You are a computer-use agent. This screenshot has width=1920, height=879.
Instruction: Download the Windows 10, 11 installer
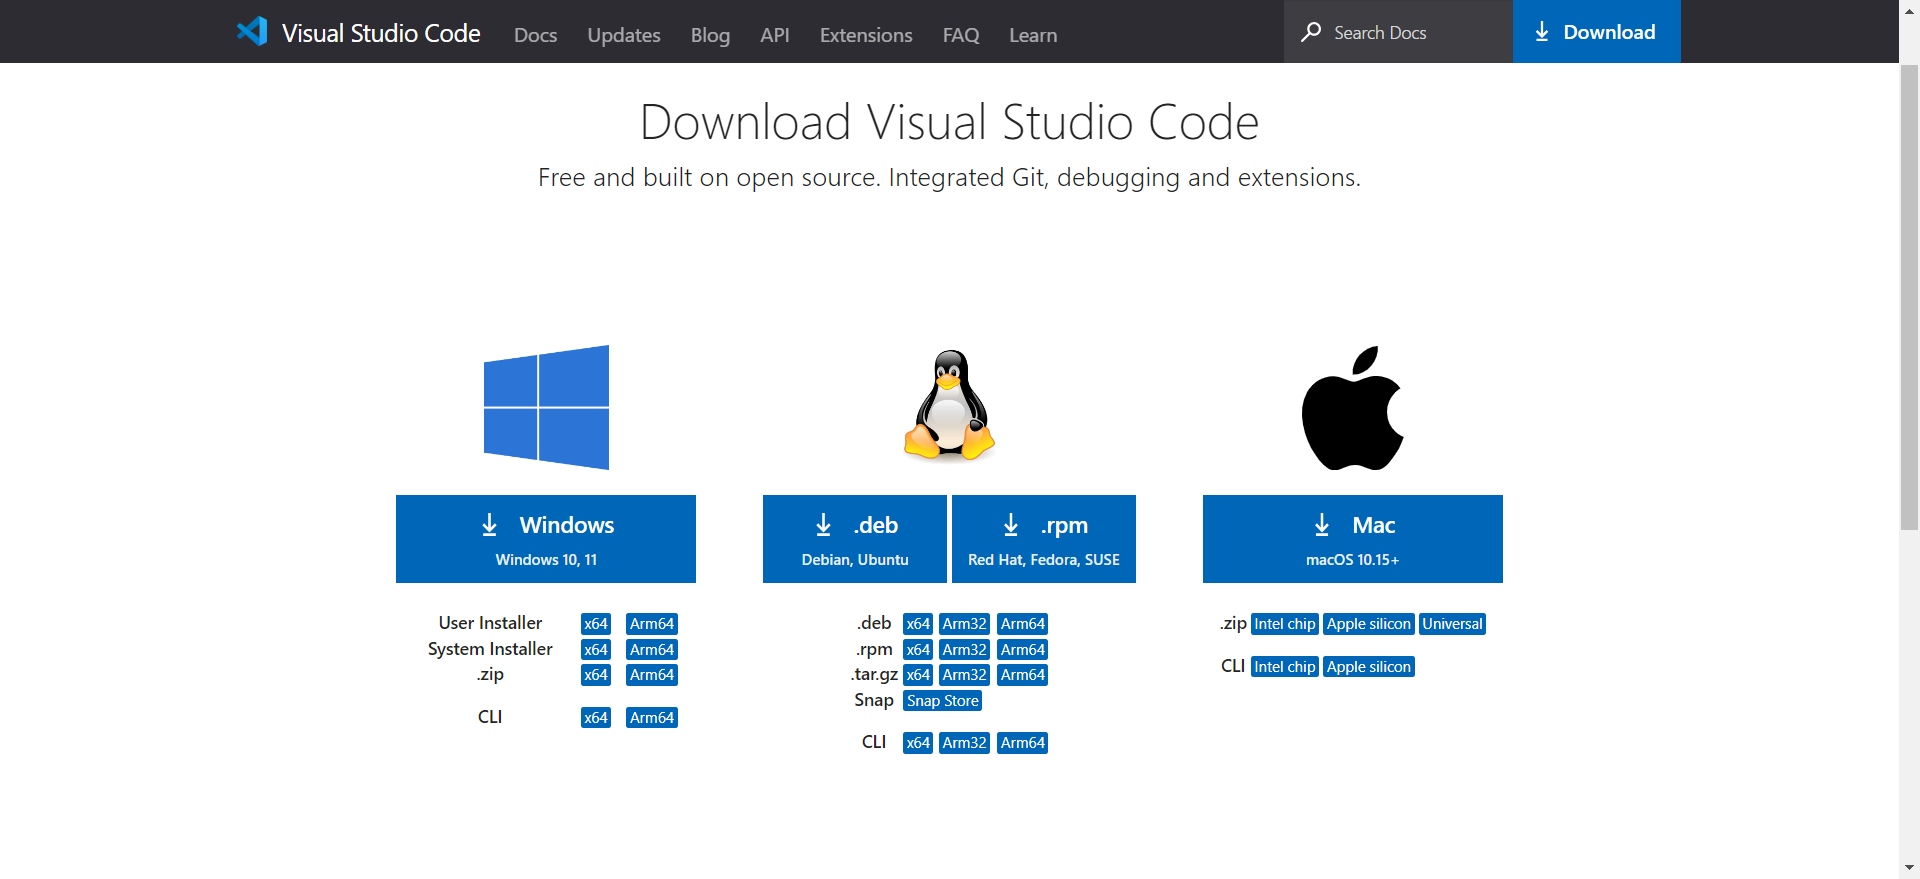[x=546, y=539]
